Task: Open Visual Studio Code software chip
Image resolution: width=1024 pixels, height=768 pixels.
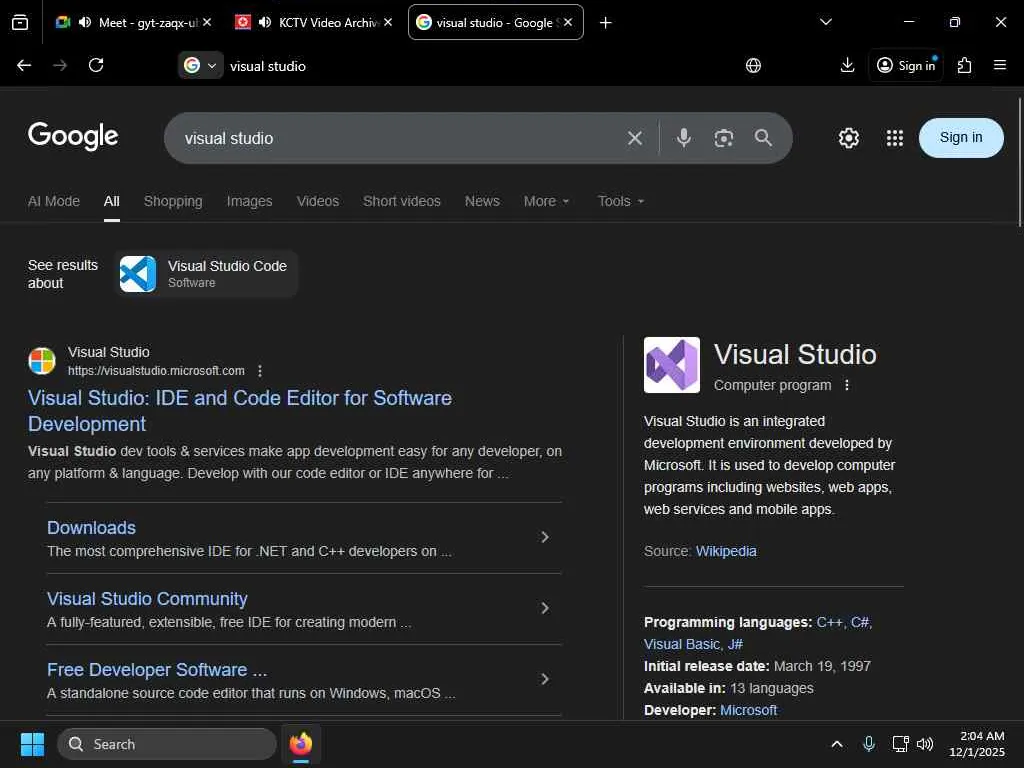Action: coord(207,274)
